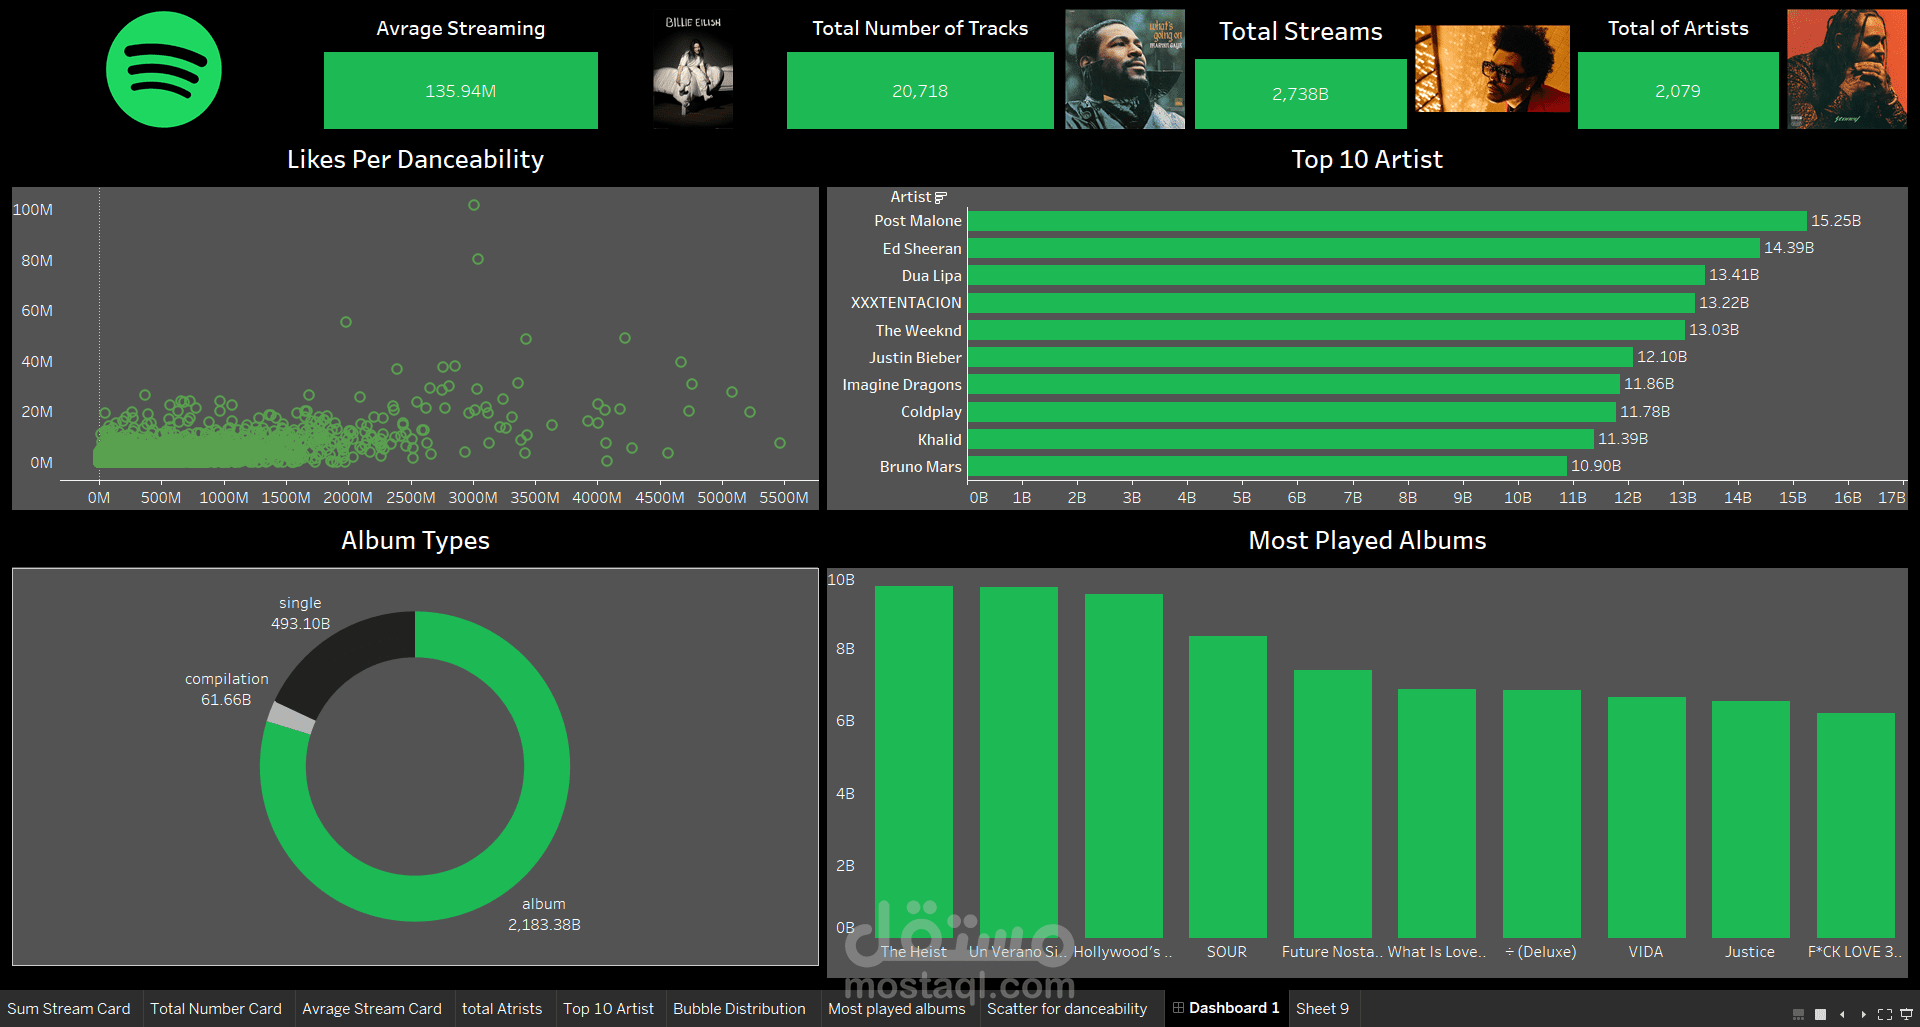The height and width of the screenshot is (1027, 1920).
Task: Select the Post Malone bar
Action: point(1387,221)
